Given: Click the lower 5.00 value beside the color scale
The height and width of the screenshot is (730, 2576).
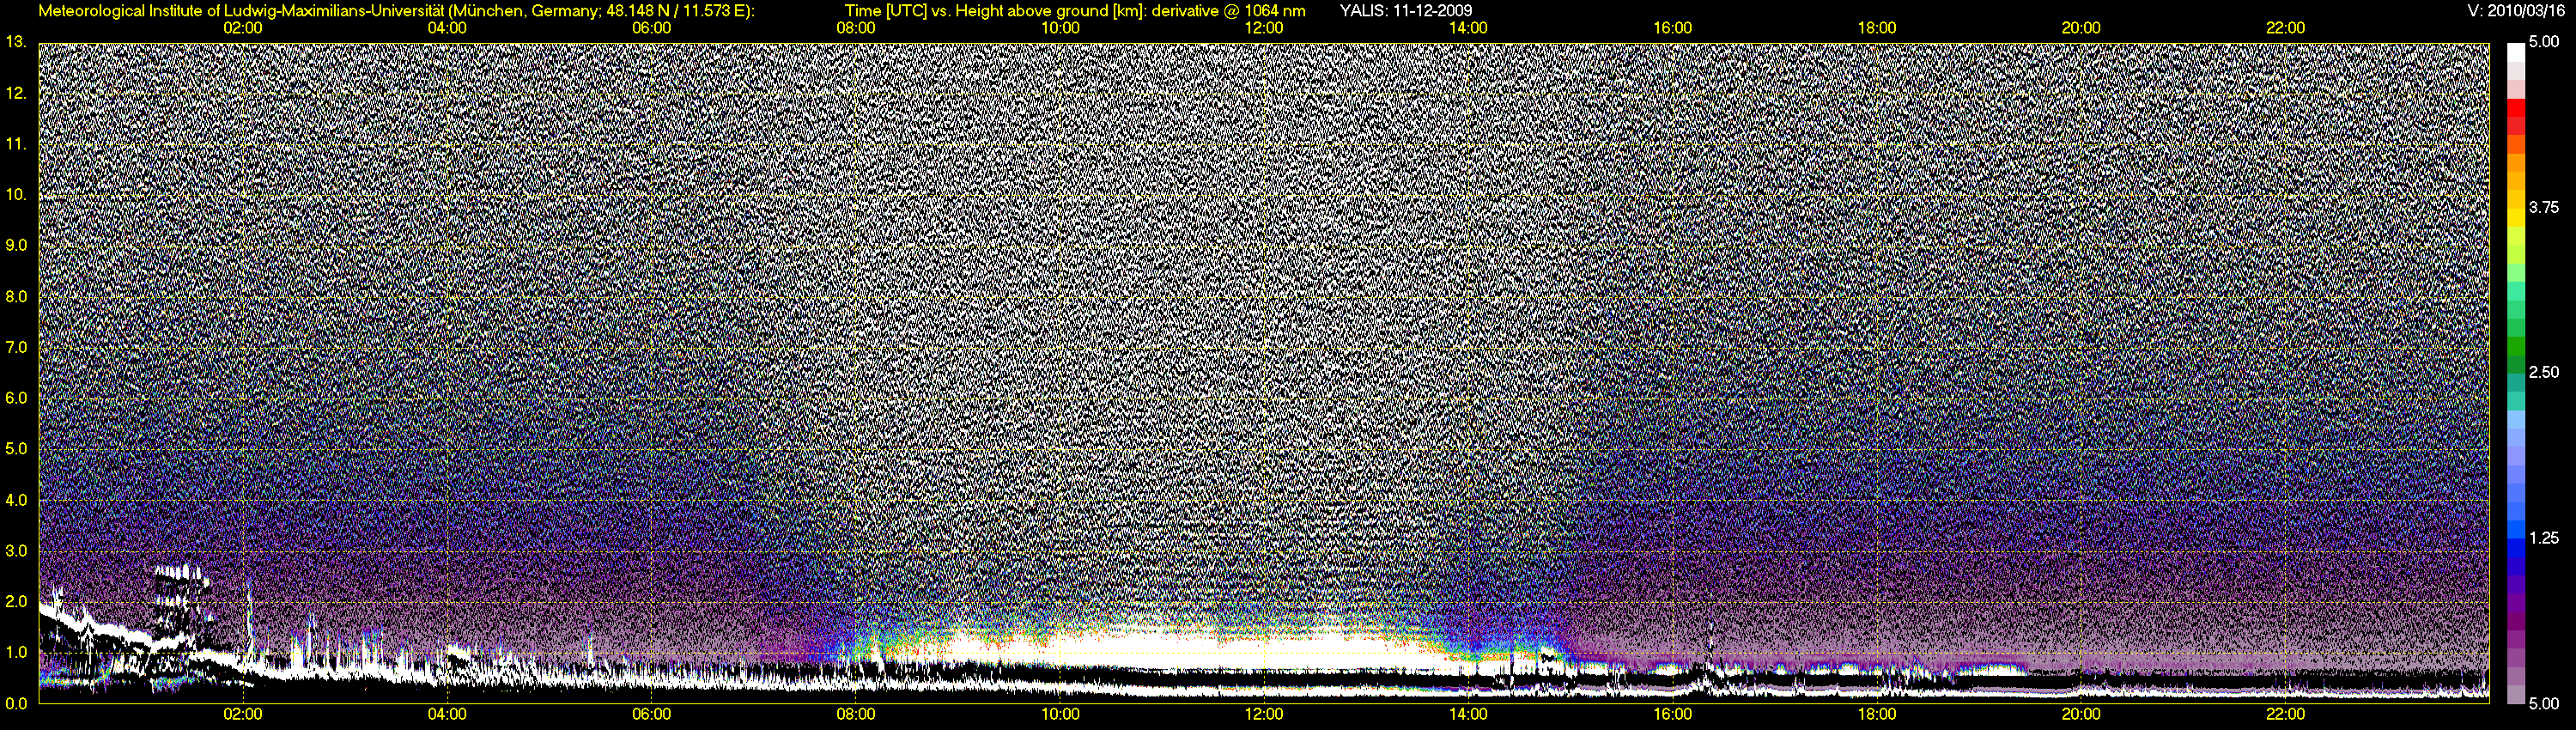Looking at the screenshot, I should pos(2544,703).
